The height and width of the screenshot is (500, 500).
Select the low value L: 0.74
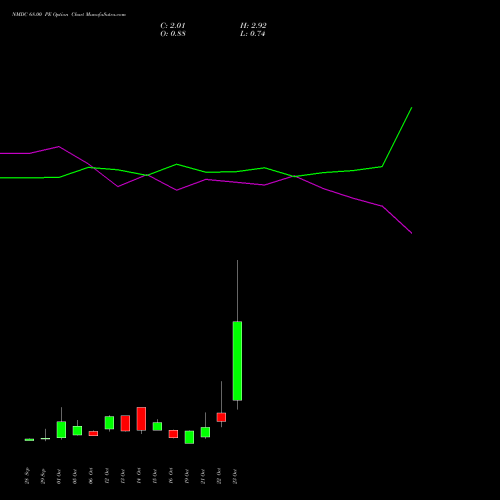click(x=252, y=34)
